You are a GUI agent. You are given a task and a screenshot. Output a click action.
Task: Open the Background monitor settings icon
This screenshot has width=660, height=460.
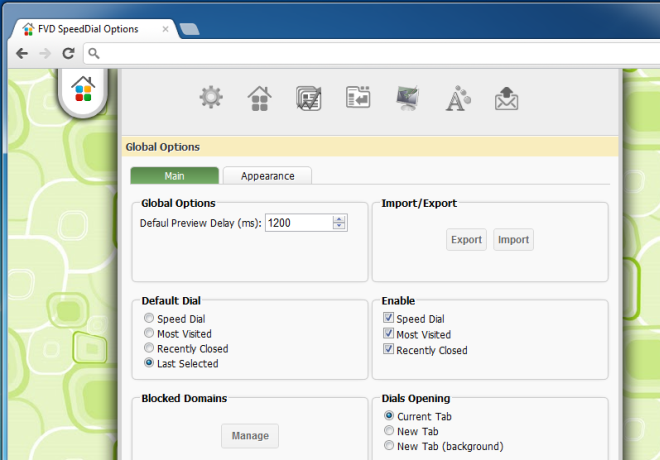[x=407, y=98]
